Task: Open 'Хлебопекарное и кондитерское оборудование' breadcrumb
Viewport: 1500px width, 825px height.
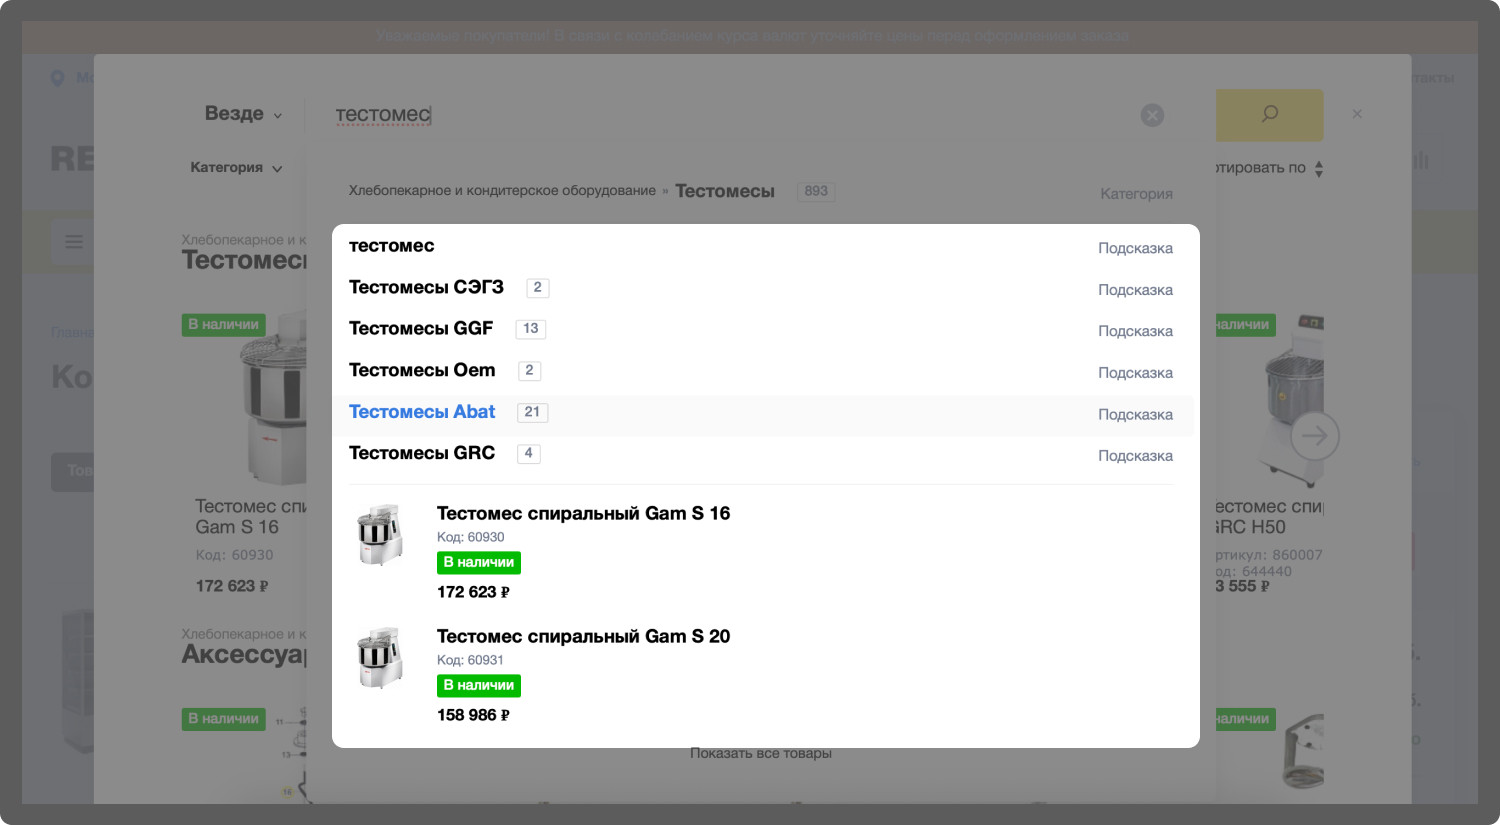Action: pos(502,191)
